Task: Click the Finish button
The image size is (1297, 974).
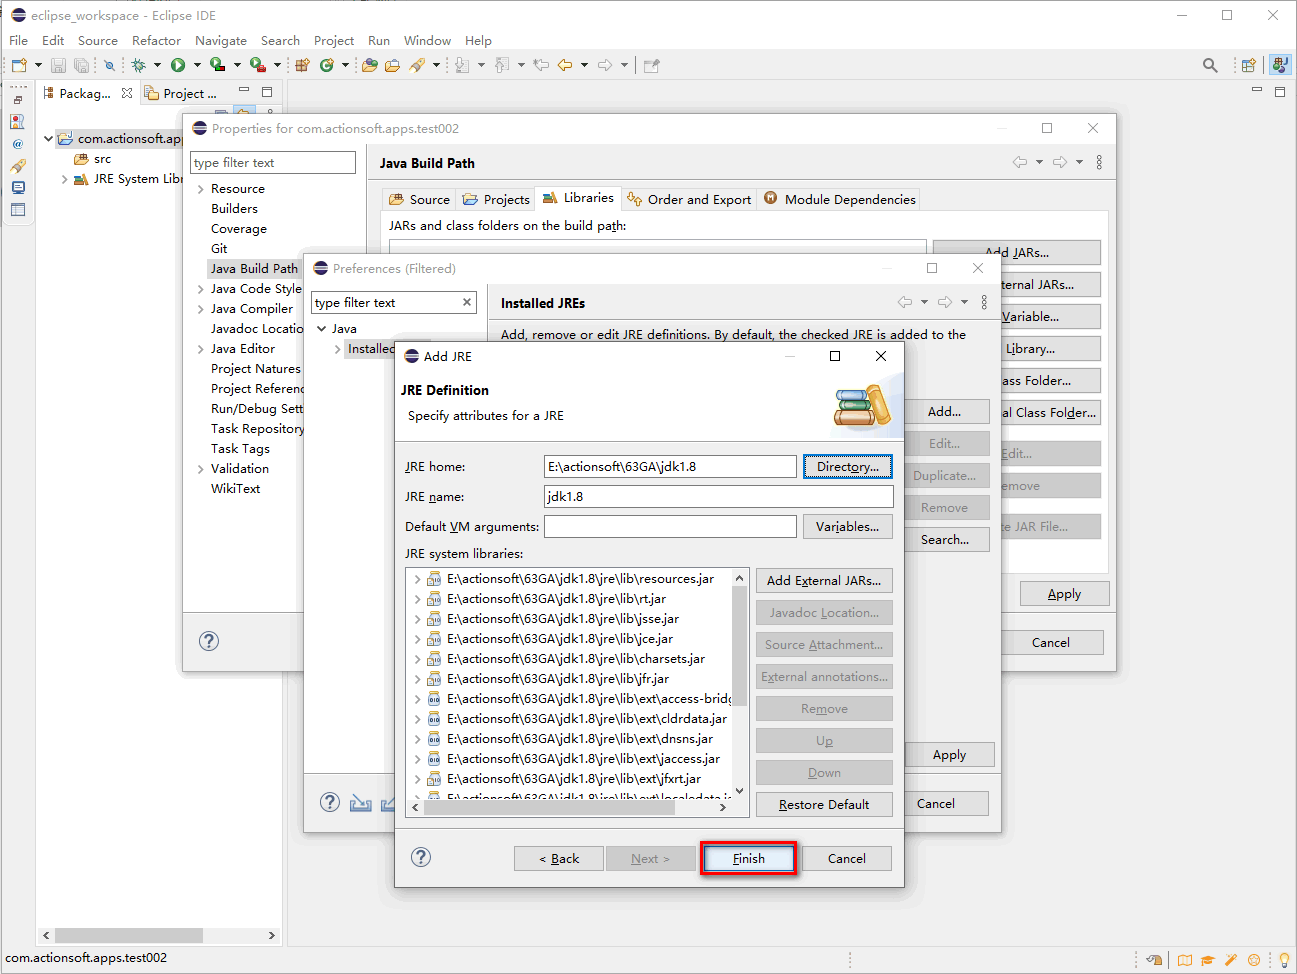Action: (x=748, y=858)
